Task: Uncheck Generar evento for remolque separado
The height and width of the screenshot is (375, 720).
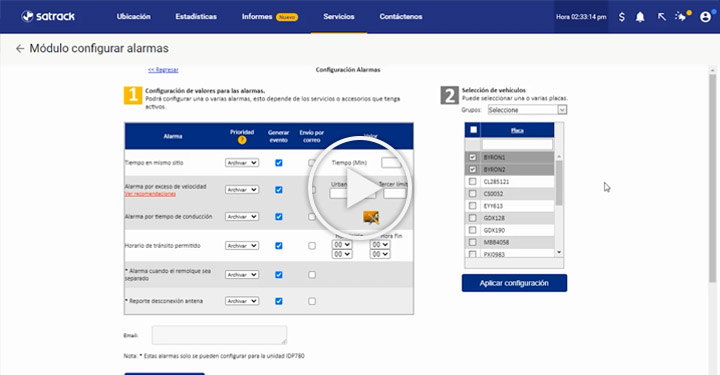Action: (279, 274)
